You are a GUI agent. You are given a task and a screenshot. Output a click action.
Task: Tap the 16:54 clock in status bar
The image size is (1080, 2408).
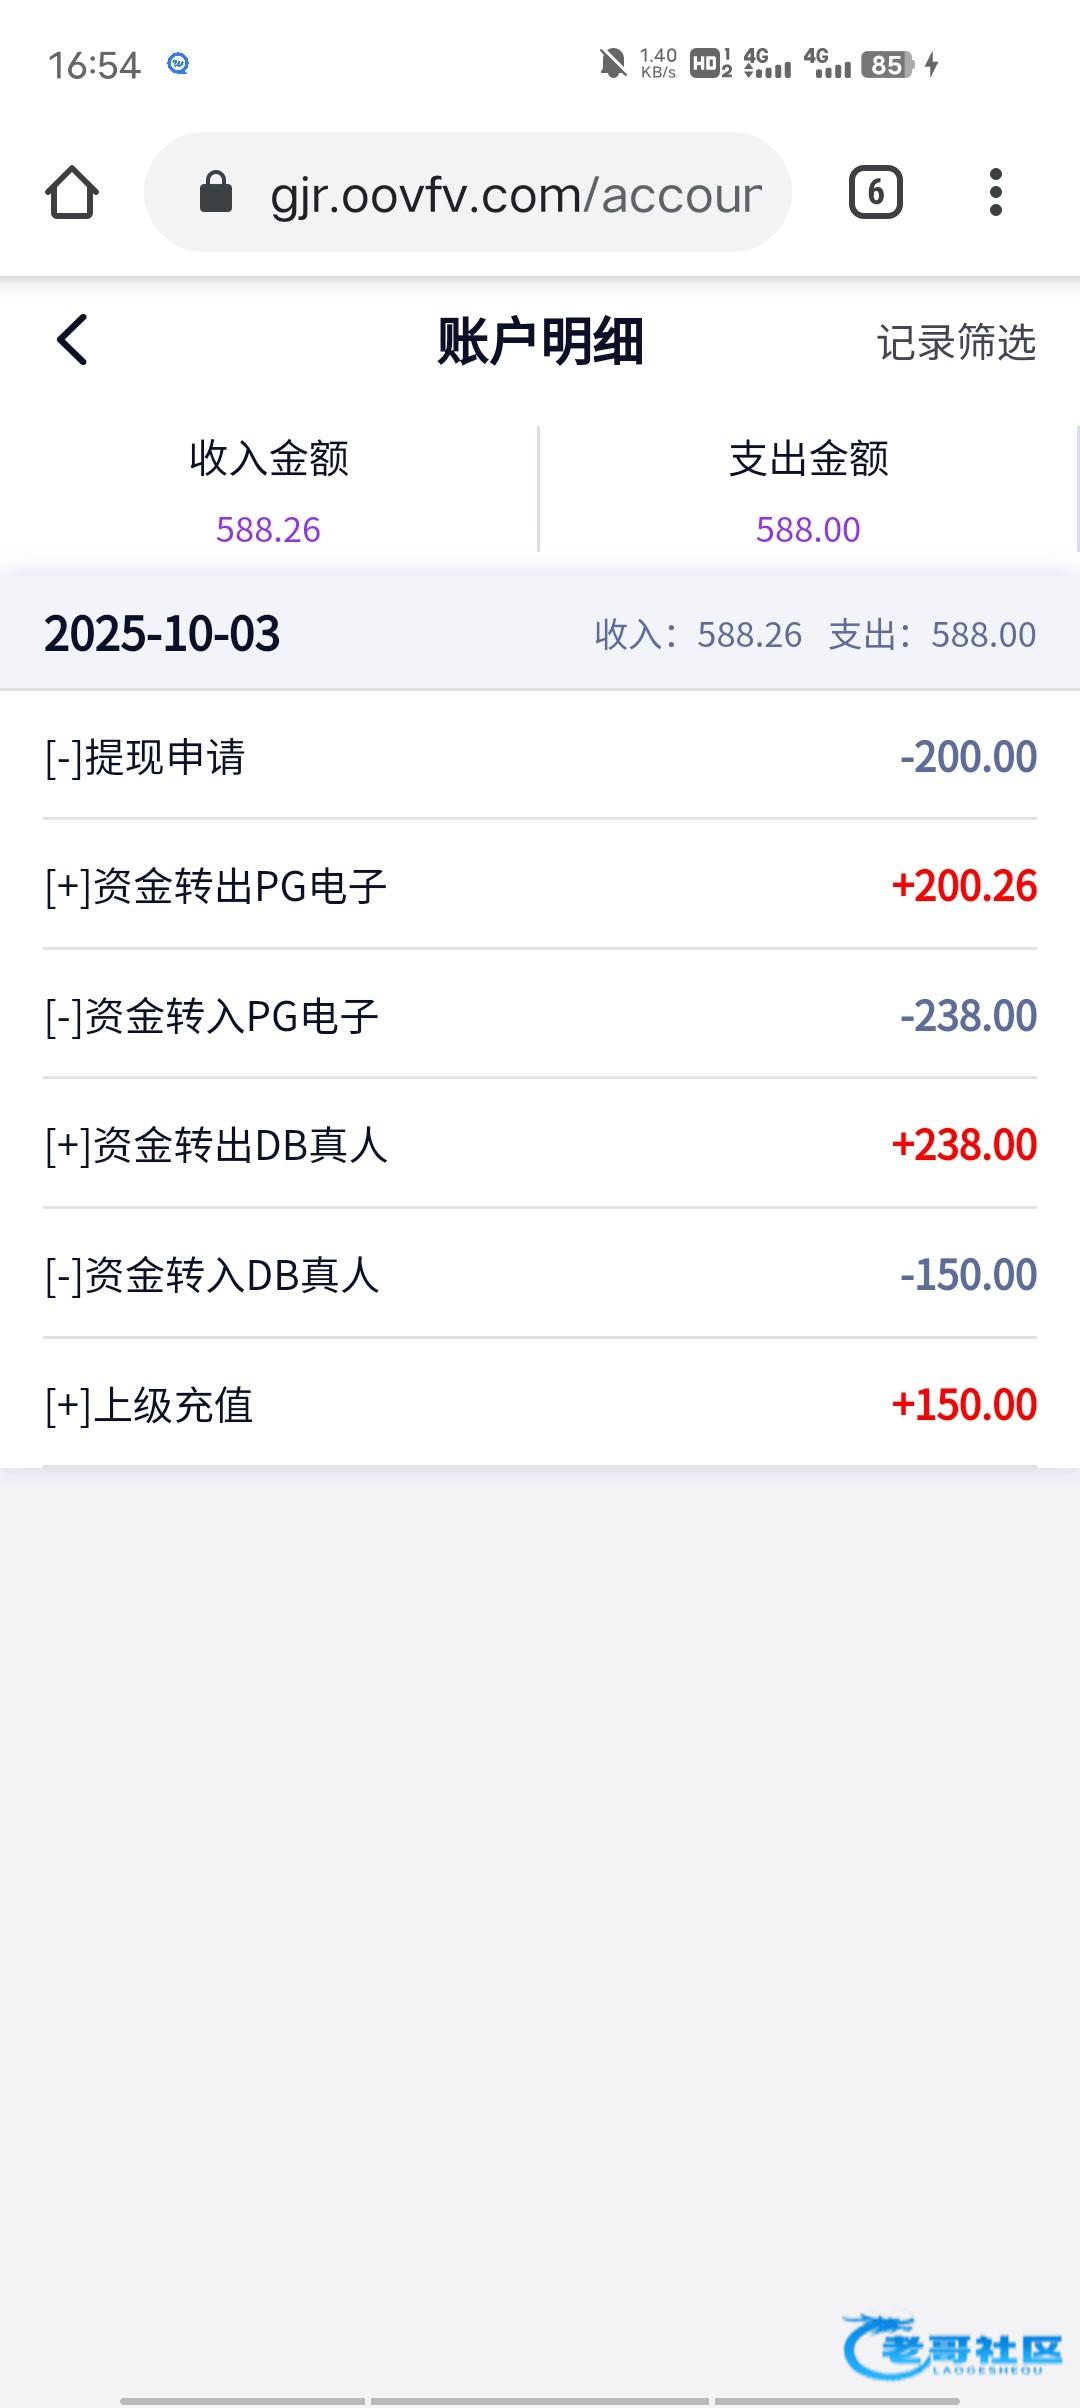click(x=94, y=66)
